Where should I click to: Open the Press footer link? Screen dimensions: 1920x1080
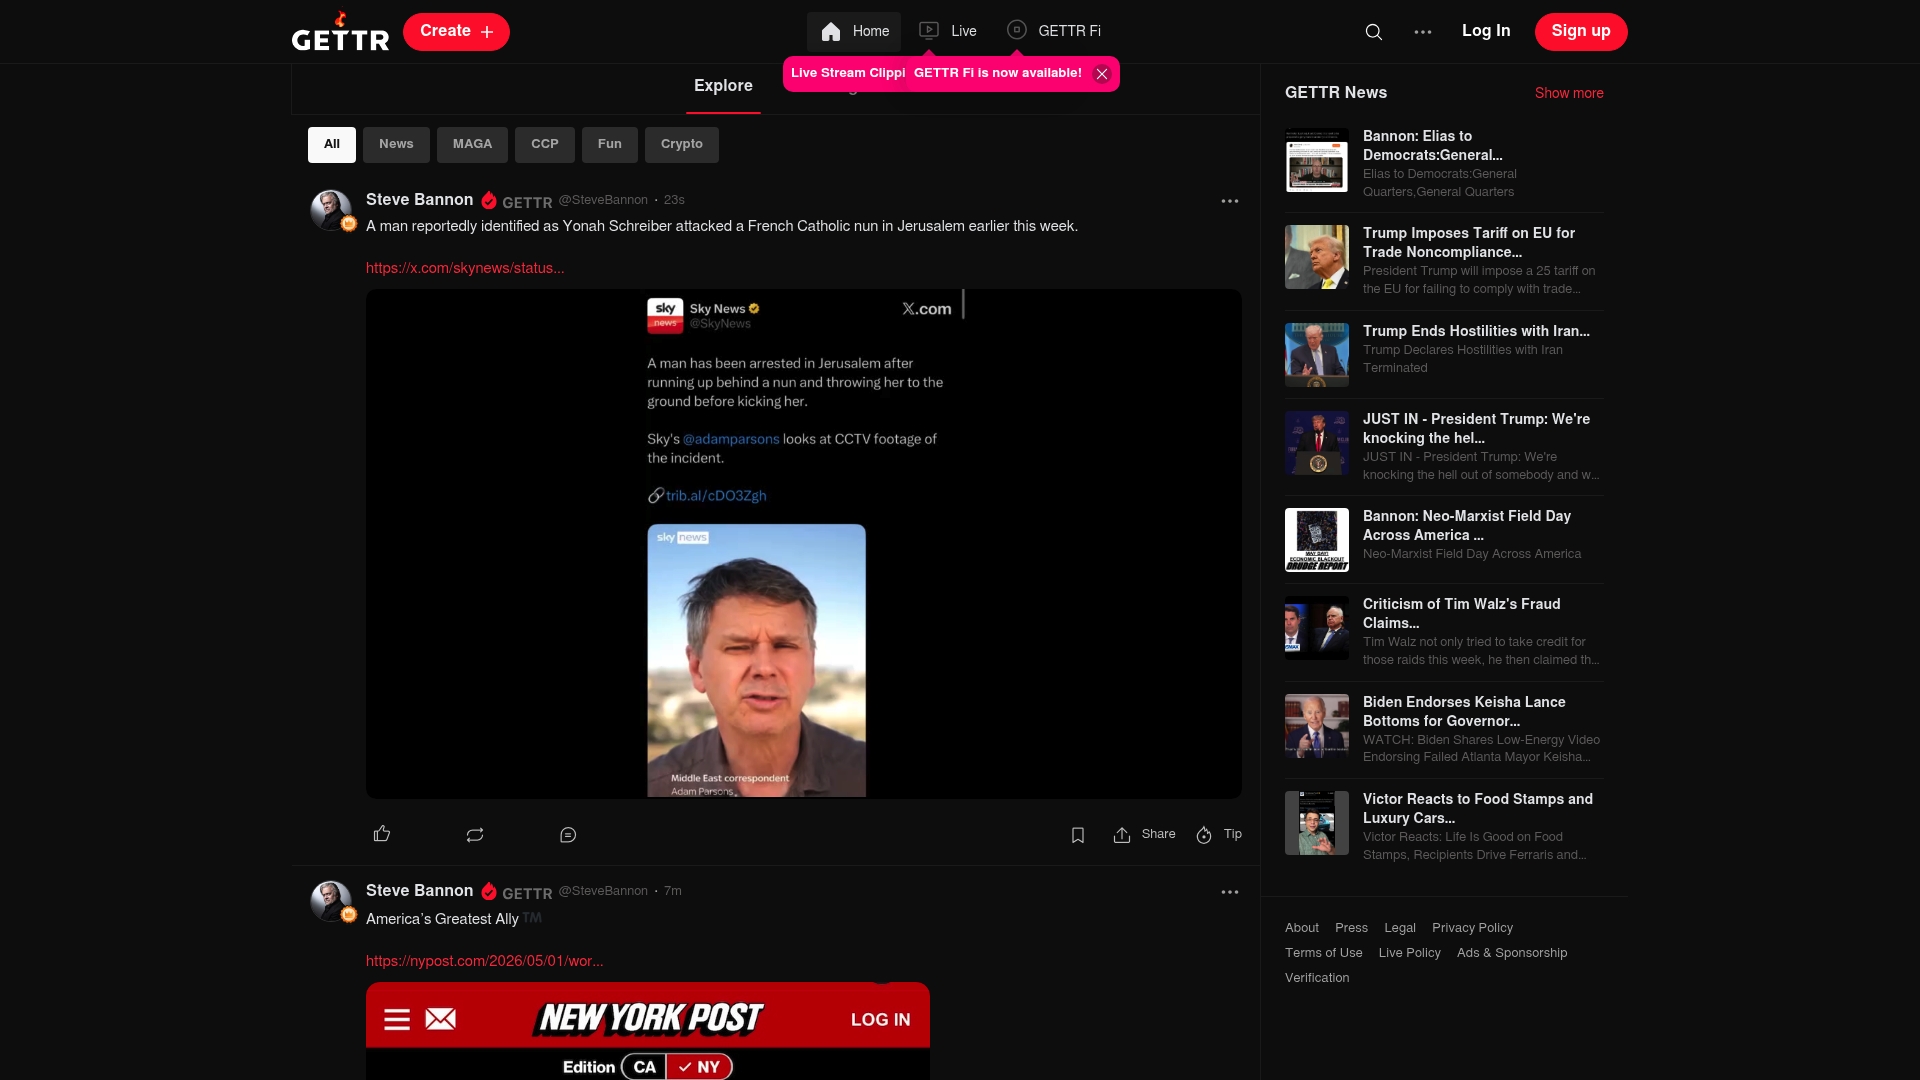pyautogui.click(x=1351, y=928)
